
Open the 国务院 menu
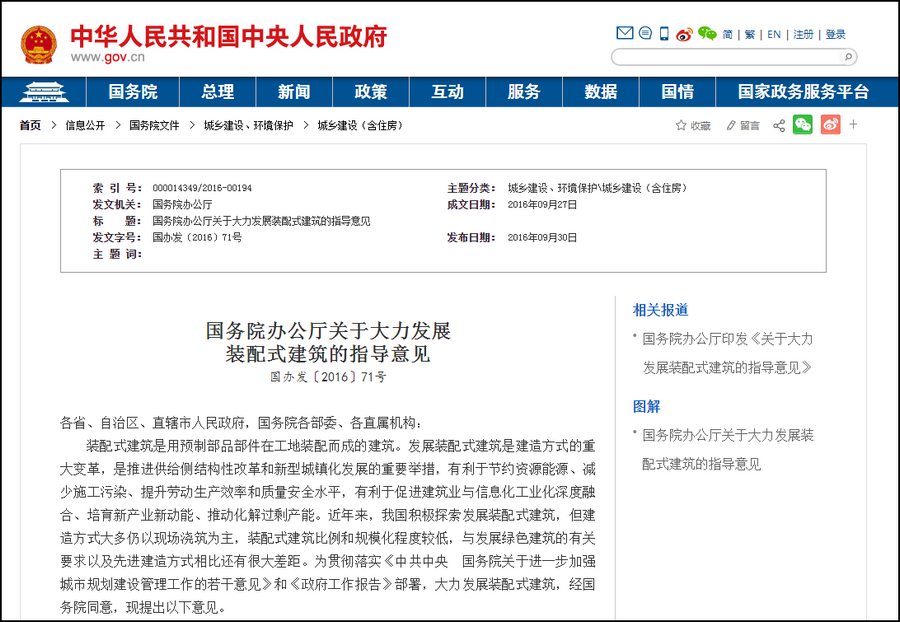pyautogui.click(x=133, y=92)
